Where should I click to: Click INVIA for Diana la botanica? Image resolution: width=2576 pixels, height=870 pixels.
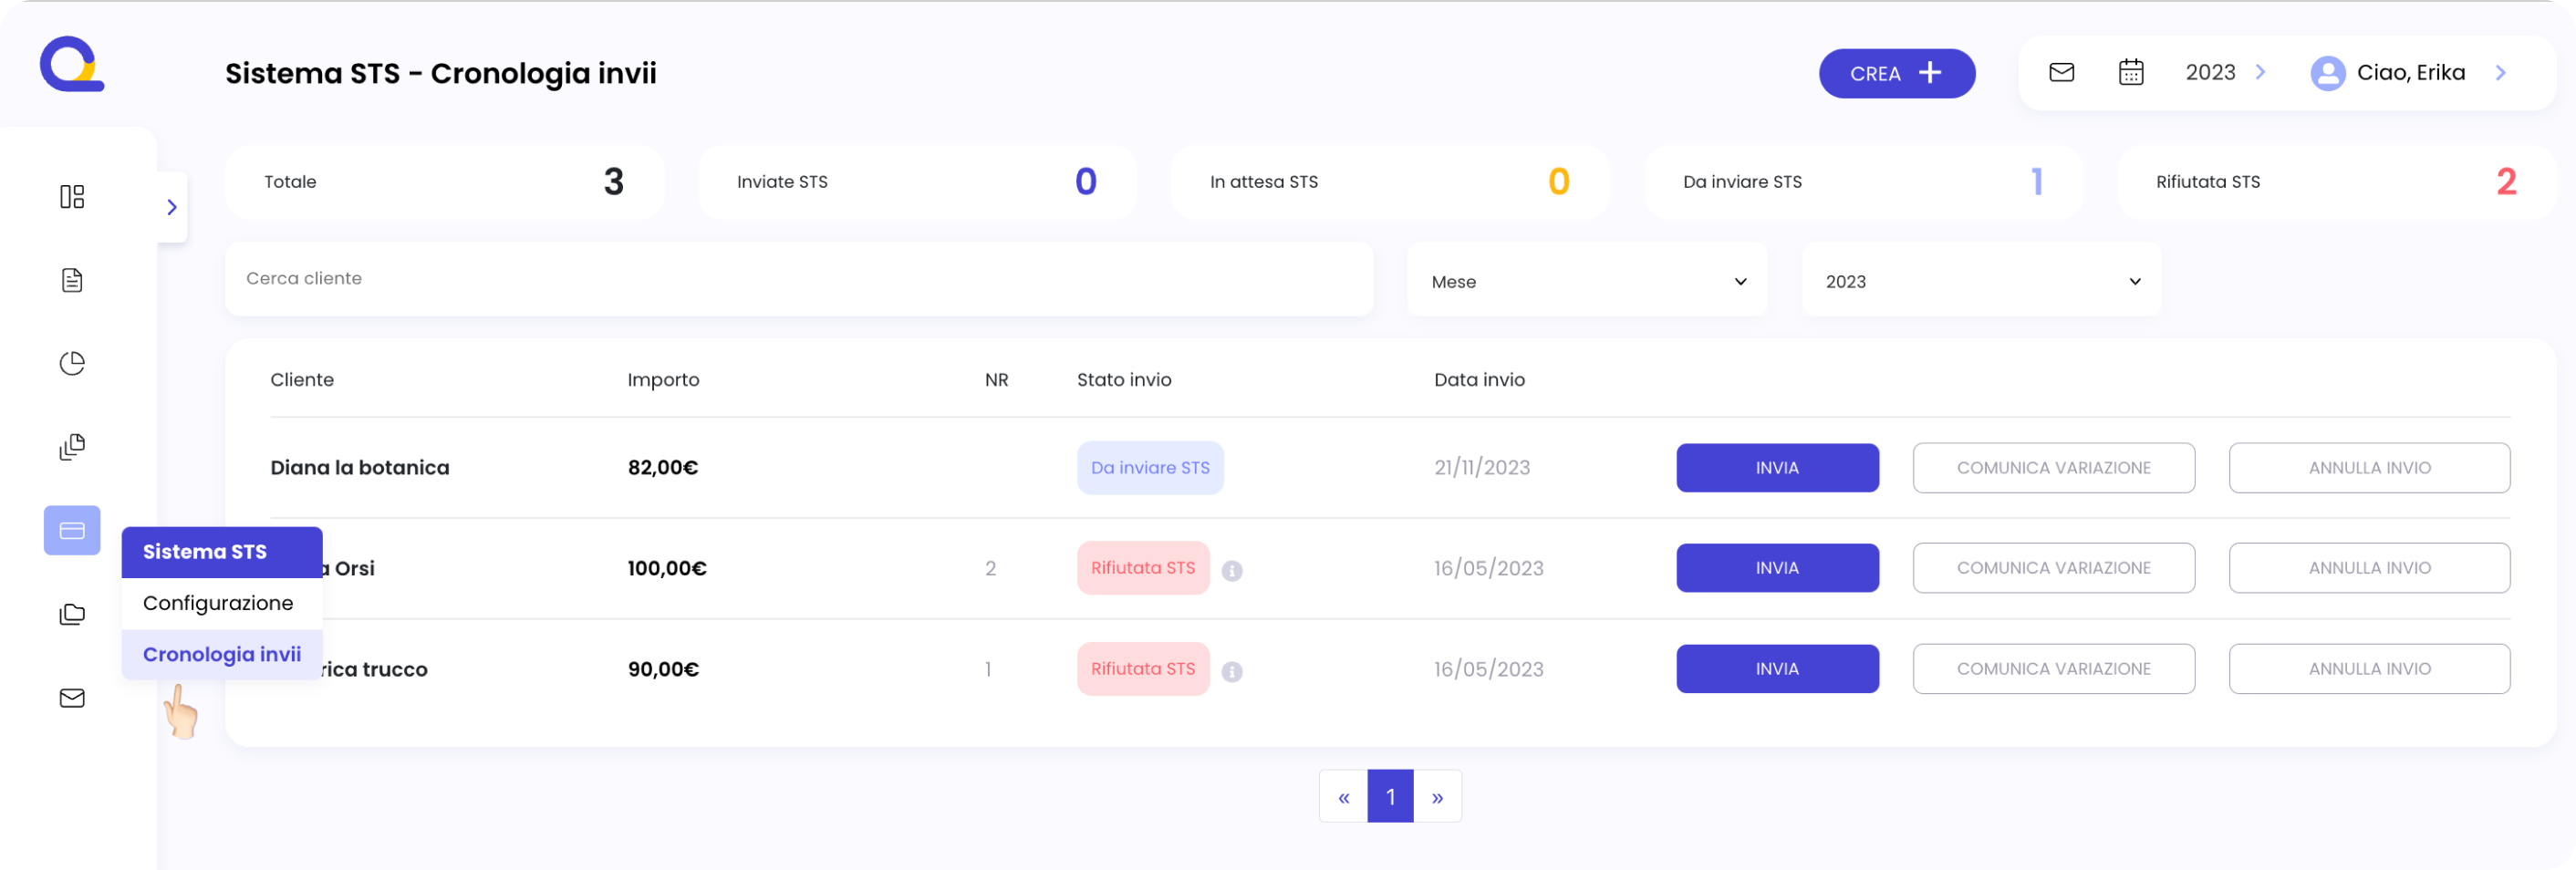pos(1777,467)
